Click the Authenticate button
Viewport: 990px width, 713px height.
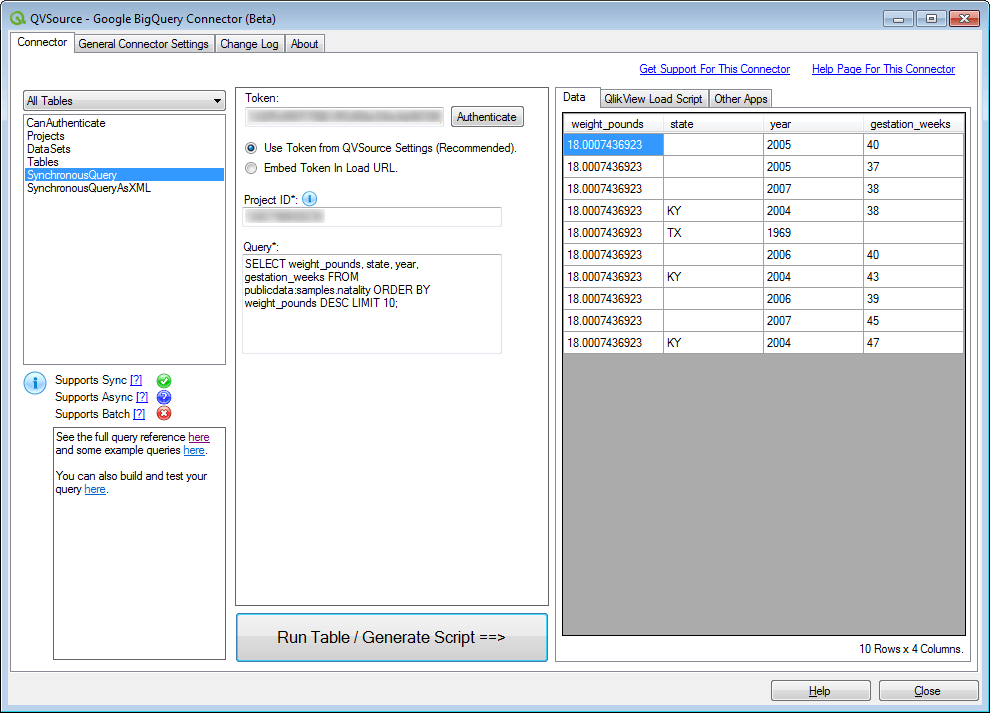(487, 117)
